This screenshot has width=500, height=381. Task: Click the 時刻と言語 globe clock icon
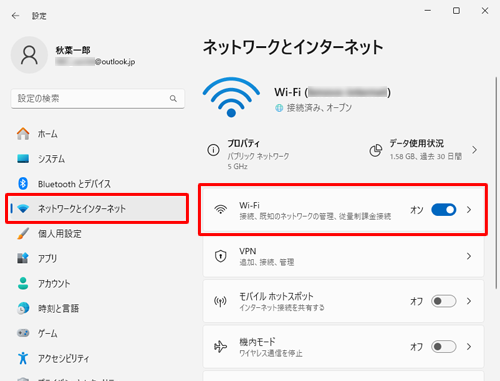(23, 308)
